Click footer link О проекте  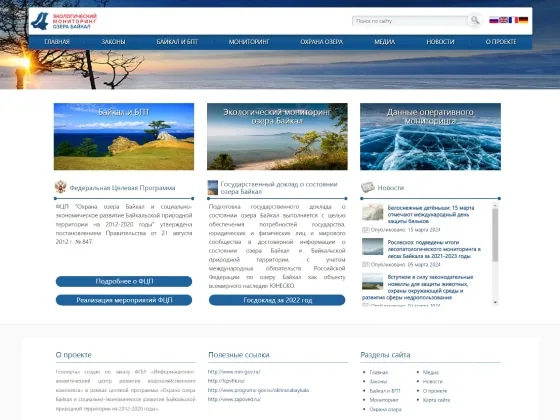click(435, 391)
